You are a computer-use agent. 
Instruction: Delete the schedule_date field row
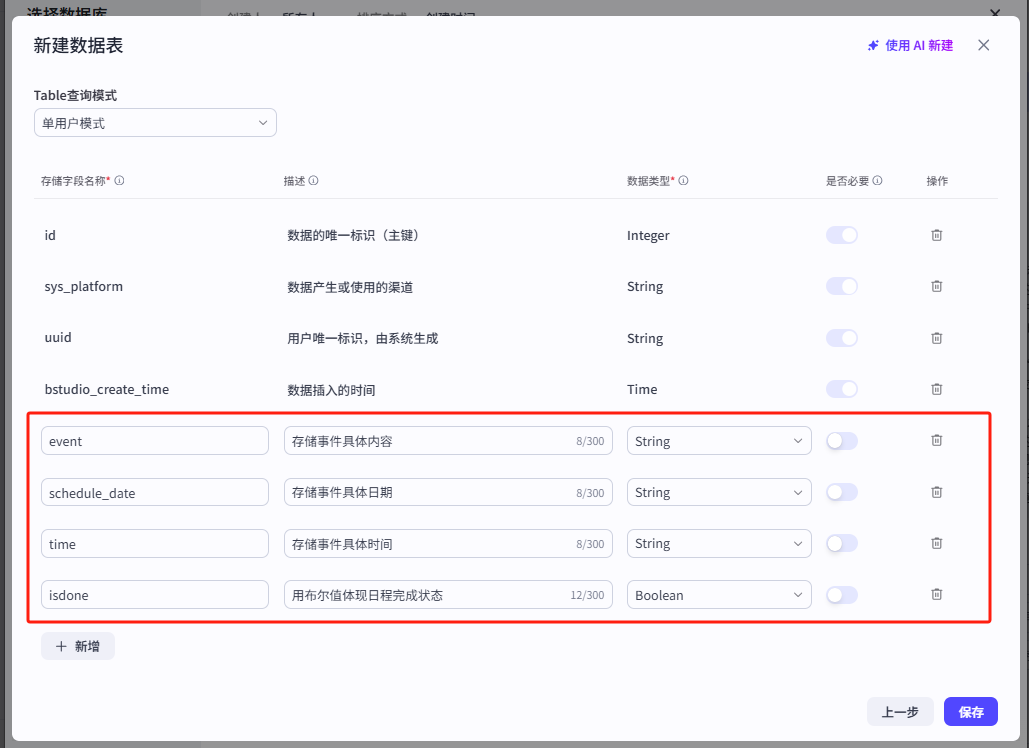click(x=936, y=492)
